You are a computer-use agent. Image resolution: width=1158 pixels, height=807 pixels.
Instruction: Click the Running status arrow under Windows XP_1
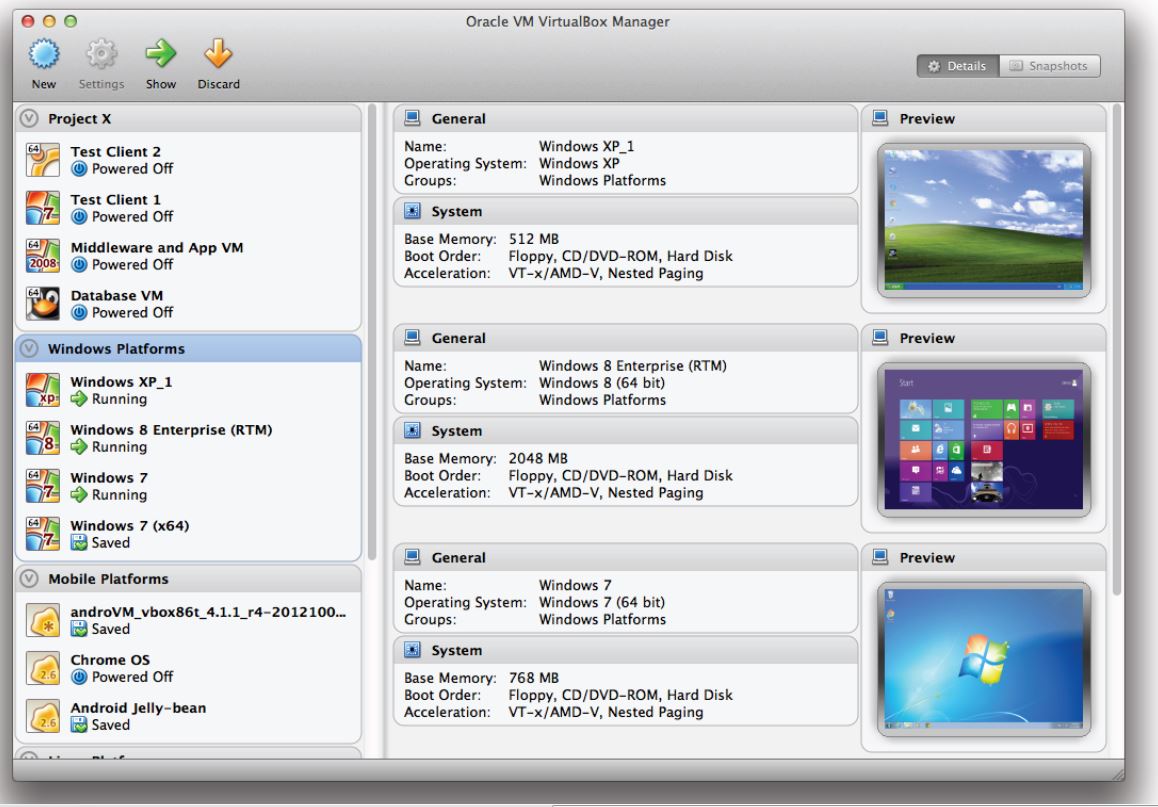tap(79, 399)
